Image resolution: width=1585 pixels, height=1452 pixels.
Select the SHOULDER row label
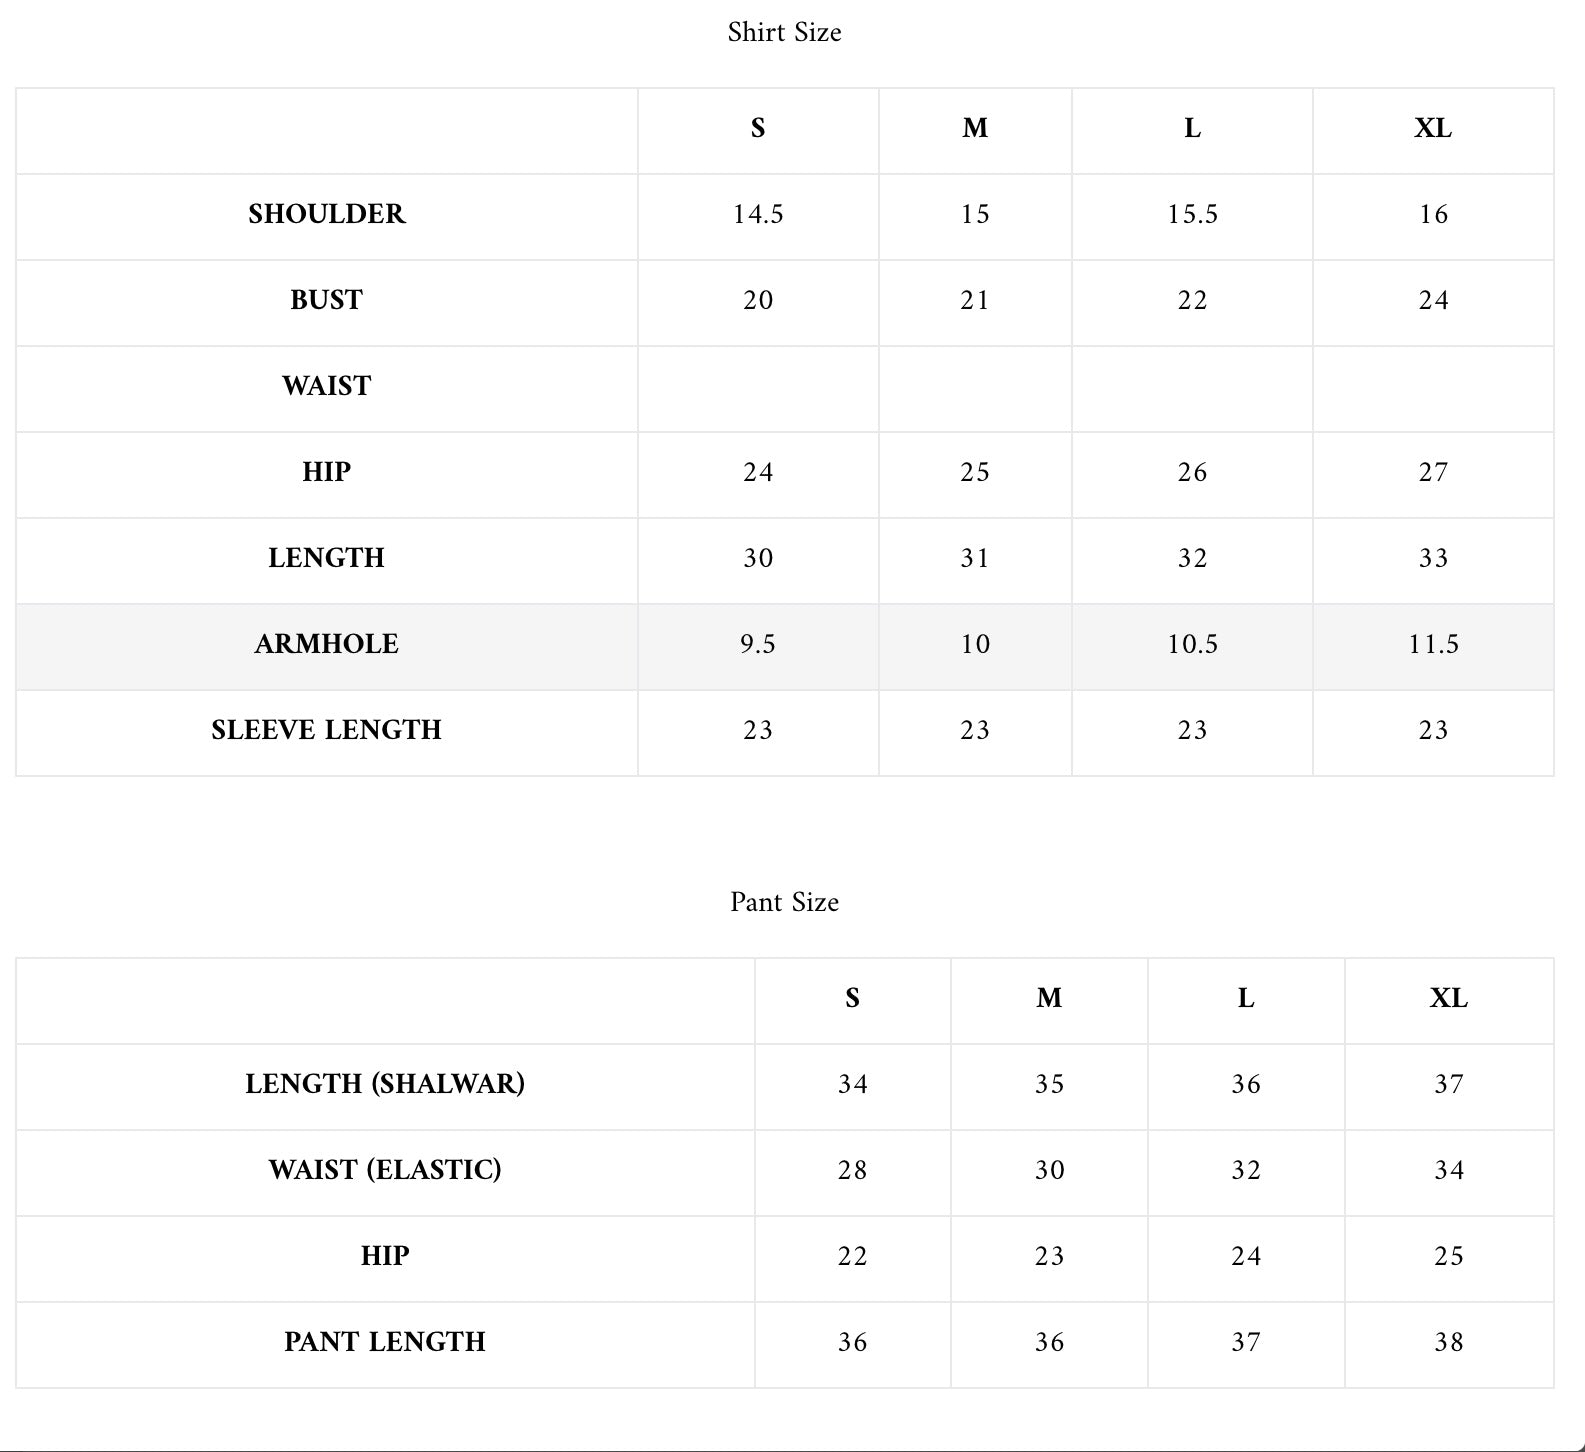pos(327,214)
